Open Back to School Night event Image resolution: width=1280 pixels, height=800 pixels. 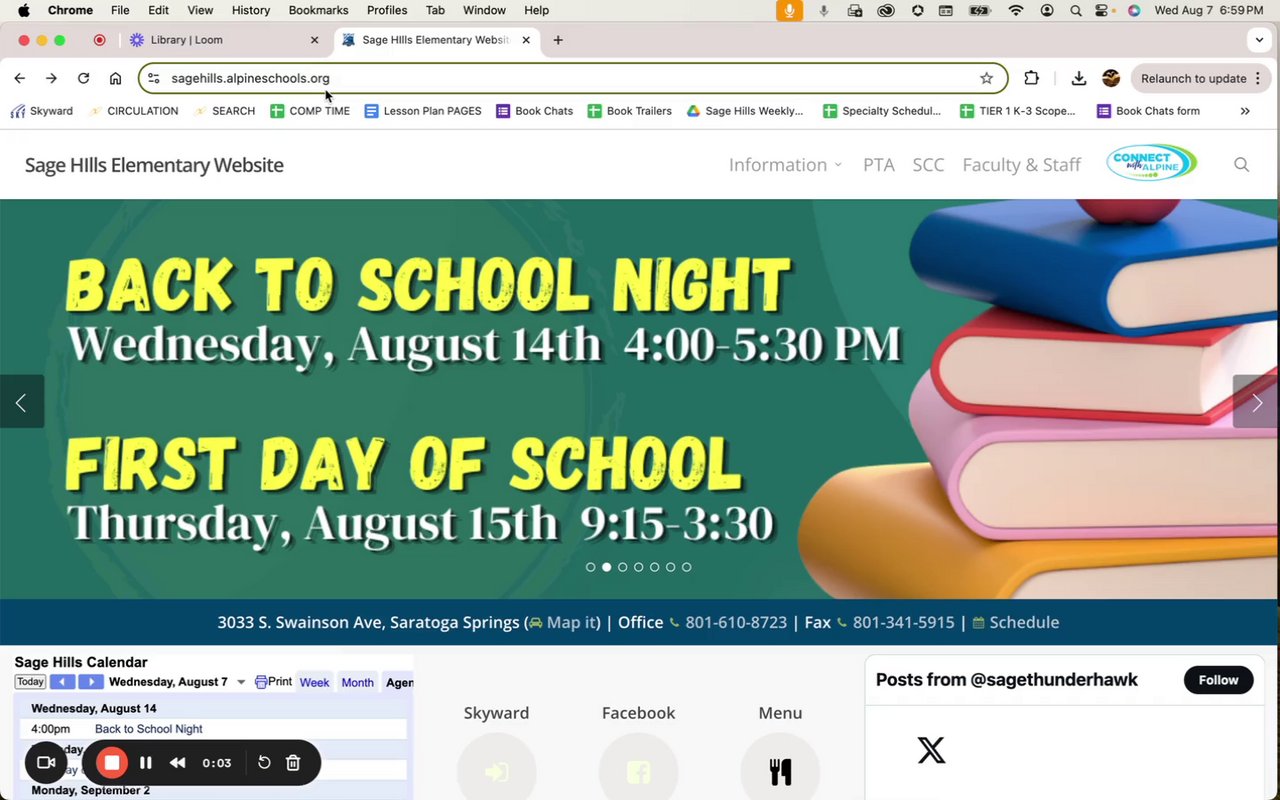point(148,729)
